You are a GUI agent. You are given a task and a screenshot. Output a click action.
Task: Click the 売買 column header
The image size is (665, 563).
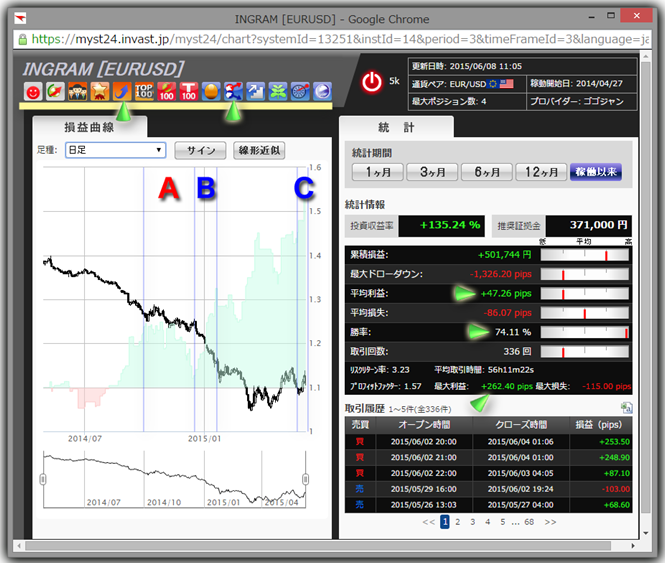click(x=360, y=425)
